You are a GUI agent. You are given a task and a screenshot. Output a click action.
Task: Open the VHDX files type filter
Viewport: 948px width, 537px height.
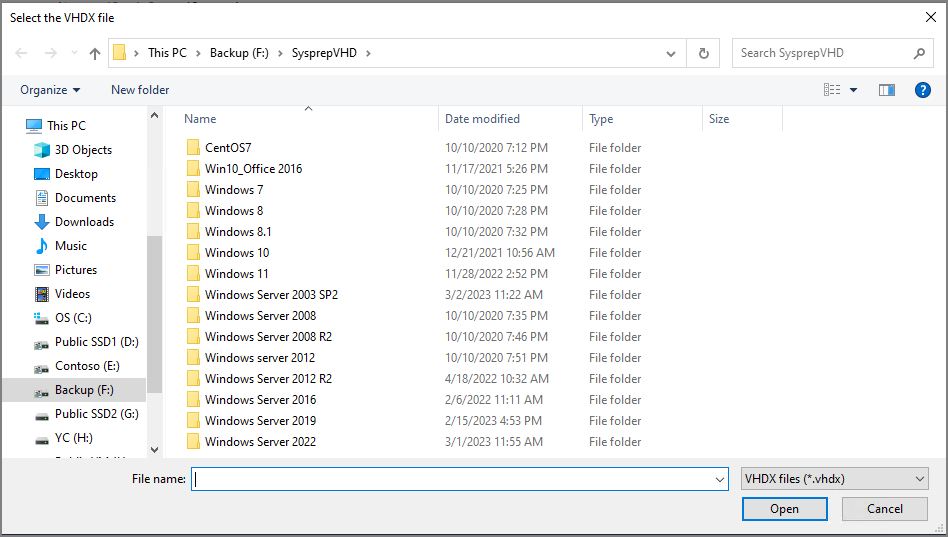834,479
